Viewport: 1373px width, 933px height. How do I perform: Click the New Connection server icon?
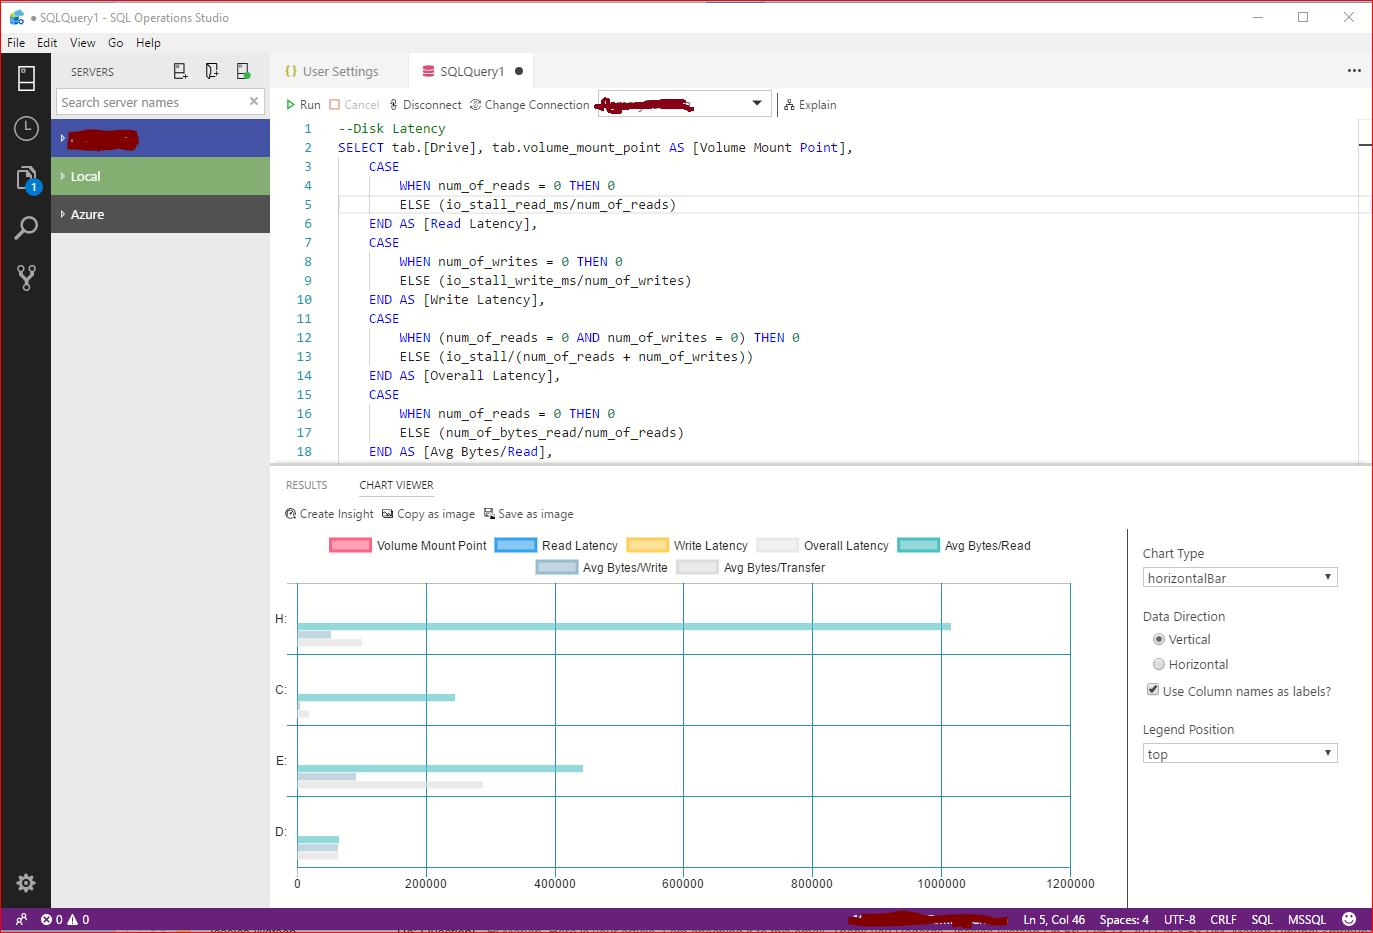coord(180,71)
